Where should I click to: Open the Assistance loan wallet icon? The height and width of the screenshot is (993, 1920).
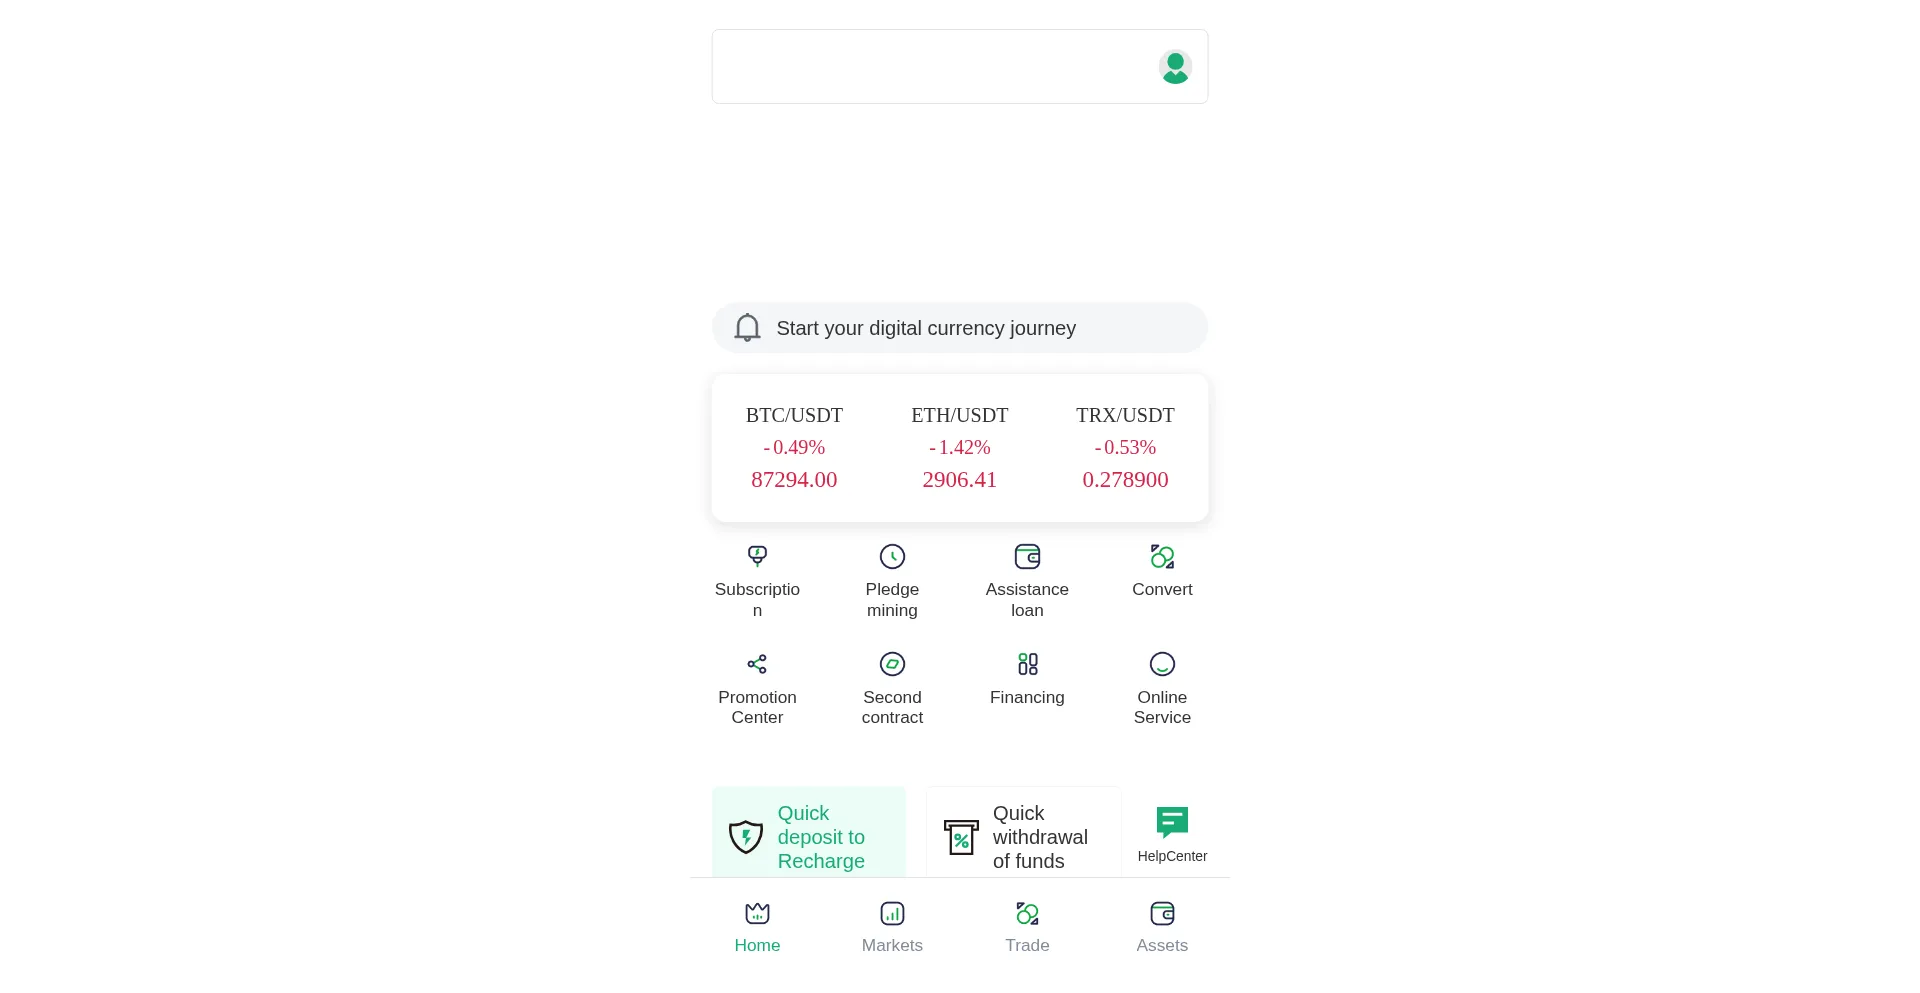click(x=1027, y=557)
